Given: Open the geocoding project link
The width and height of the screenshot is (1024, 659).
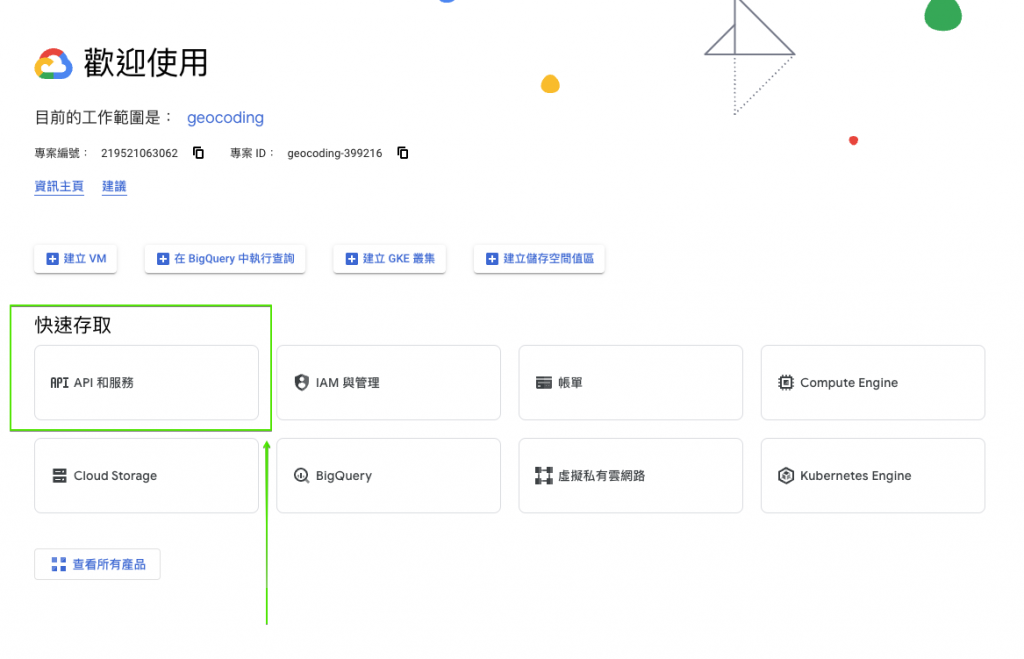Looking at the screenshot, I should click(x=225, y=118).
